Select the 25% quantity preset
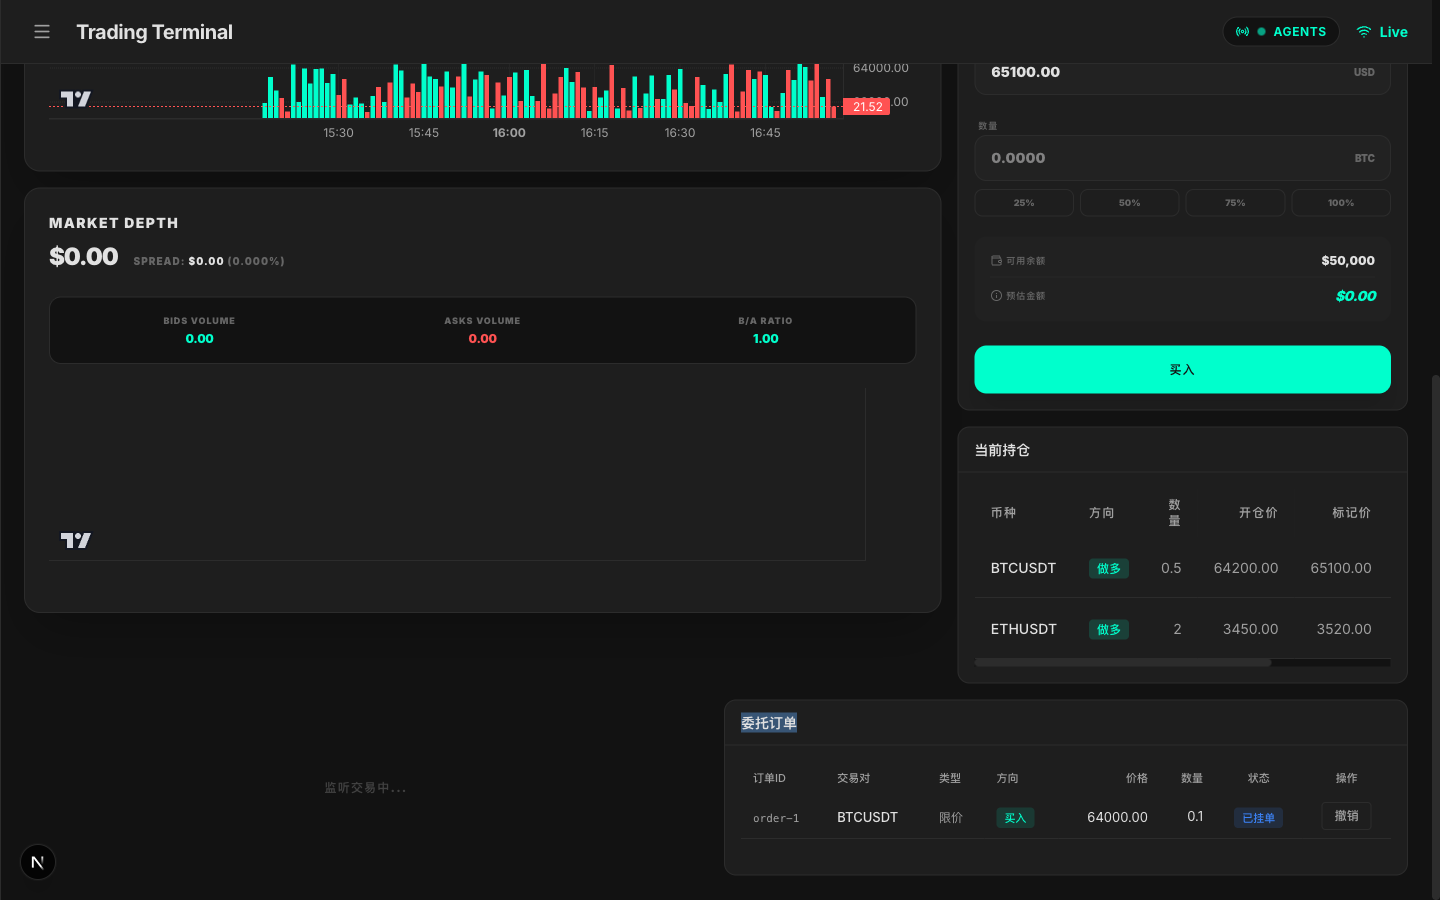 pyautogui.click(x=1024, y=203)
